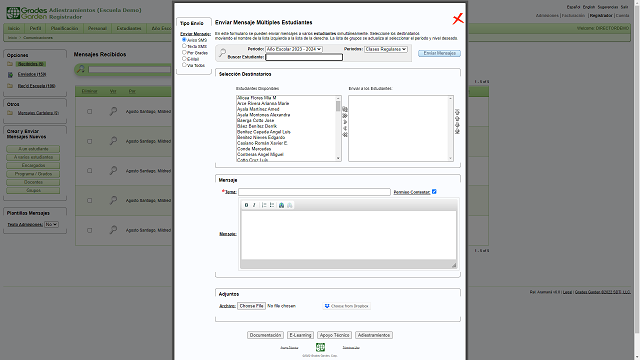This screenshot has height=360, width=640.
Task: Open the Periodo Año Escolar dropdown
Action: pos(293,49)
